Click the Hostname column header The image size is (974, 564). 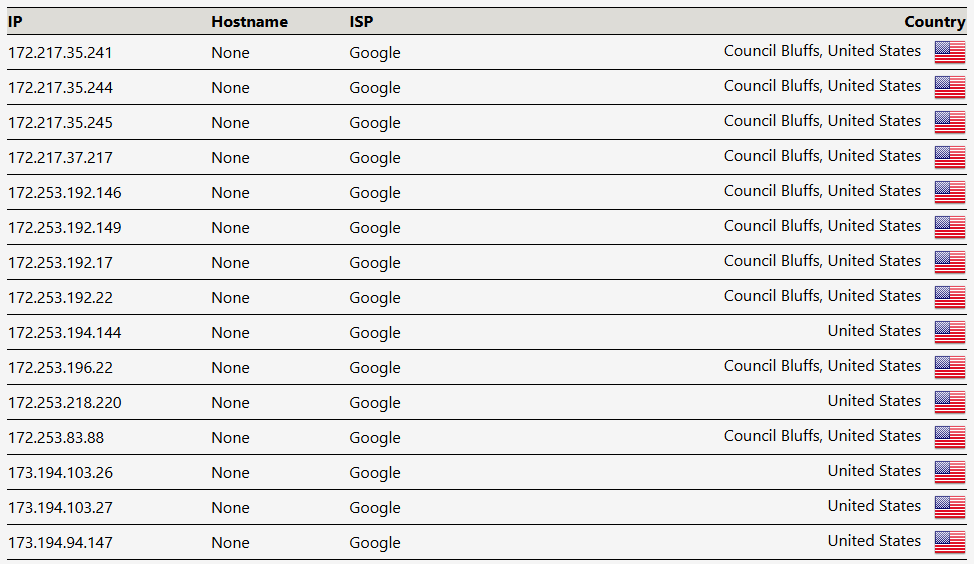pyautogui.click(x=249, y=21)
